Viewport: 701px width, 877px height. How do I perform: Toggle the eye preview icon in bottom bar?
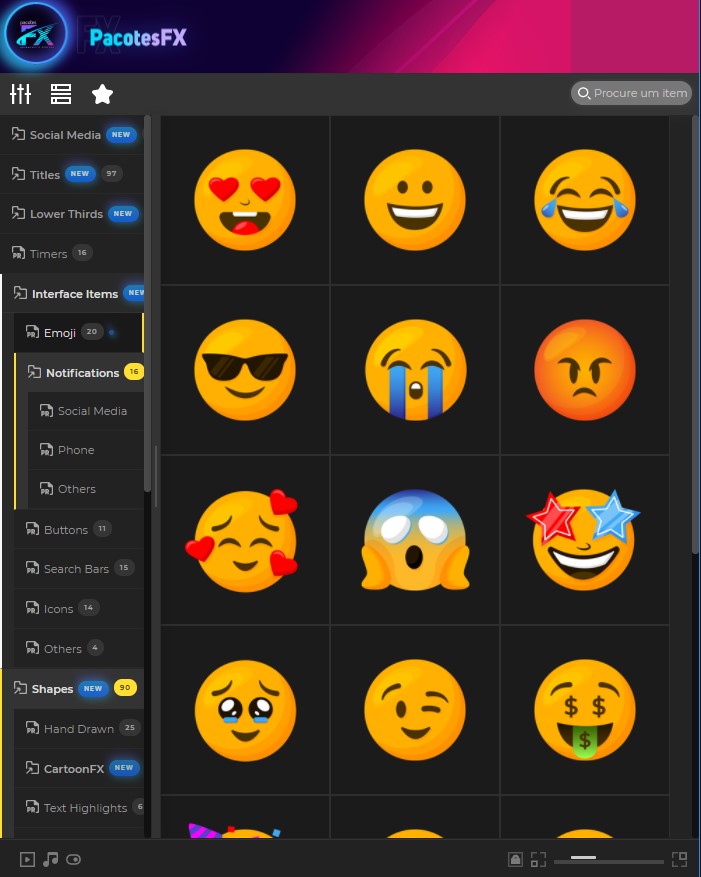point(74,859)
